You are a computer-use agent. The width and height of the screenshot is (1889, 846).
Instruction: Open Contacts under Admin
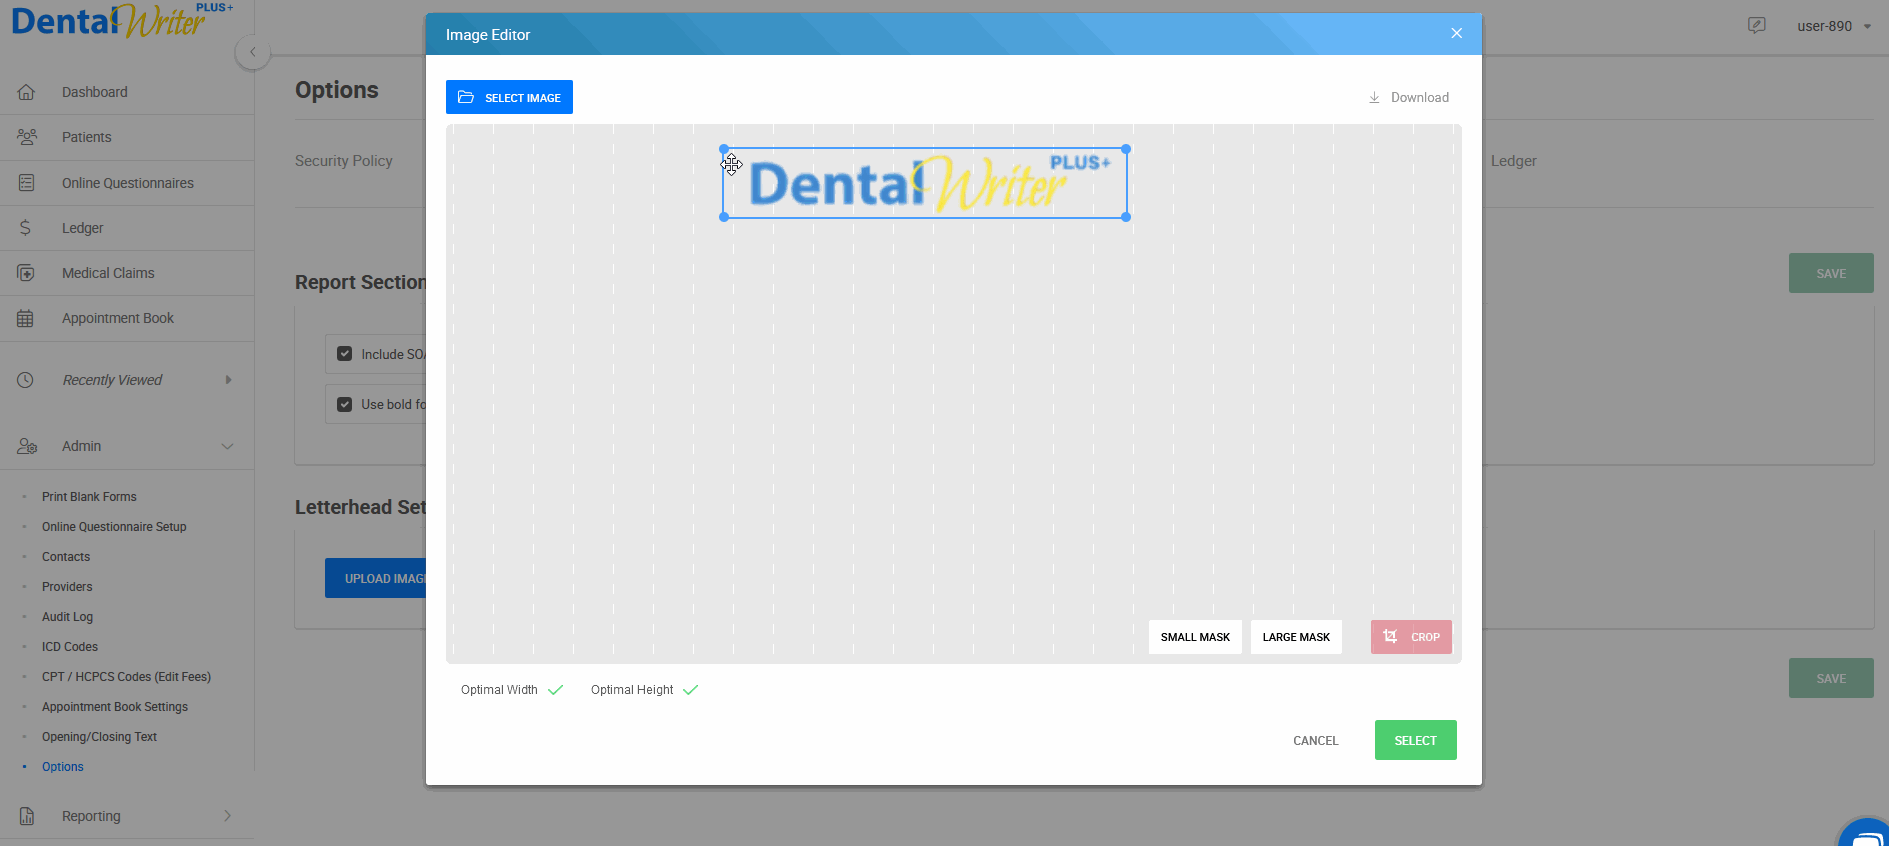pos(66,557)
